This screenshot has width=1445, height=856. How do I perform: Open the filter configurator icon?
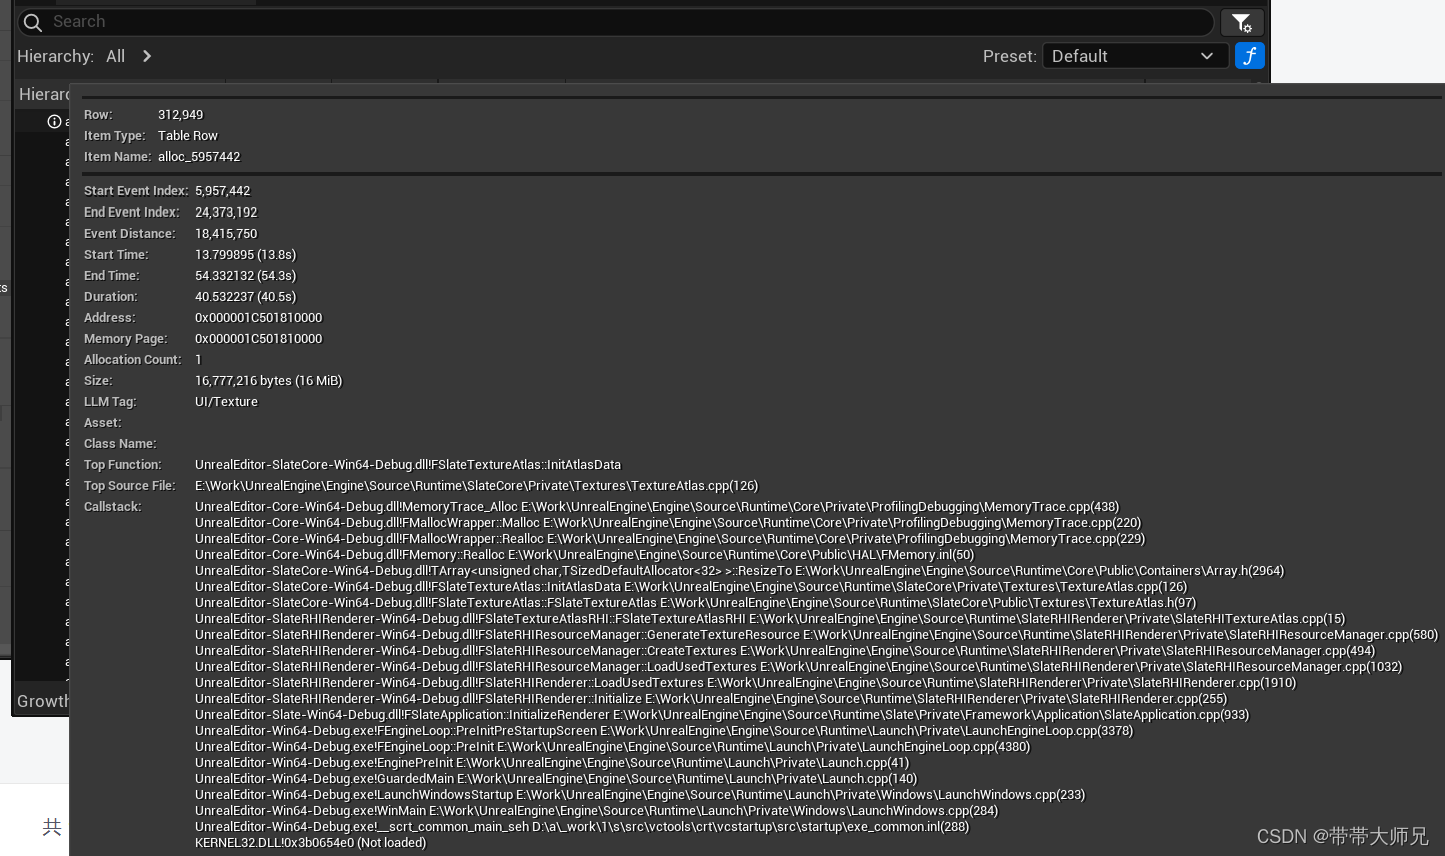(1242, 22)
